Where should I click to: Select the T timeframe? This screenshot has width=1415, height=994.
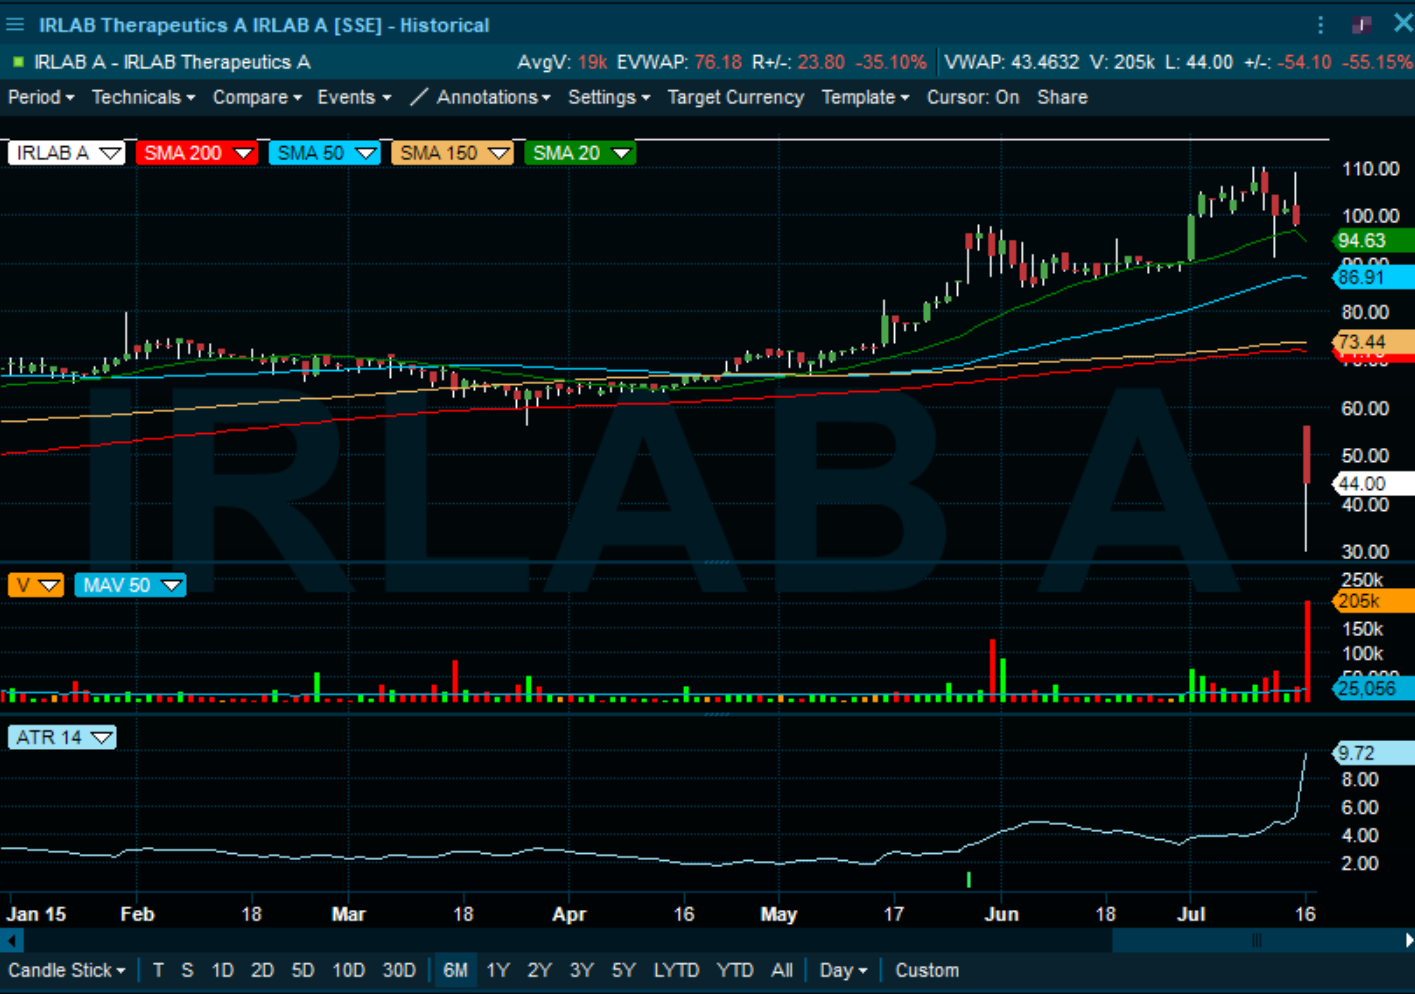point(158,970)
